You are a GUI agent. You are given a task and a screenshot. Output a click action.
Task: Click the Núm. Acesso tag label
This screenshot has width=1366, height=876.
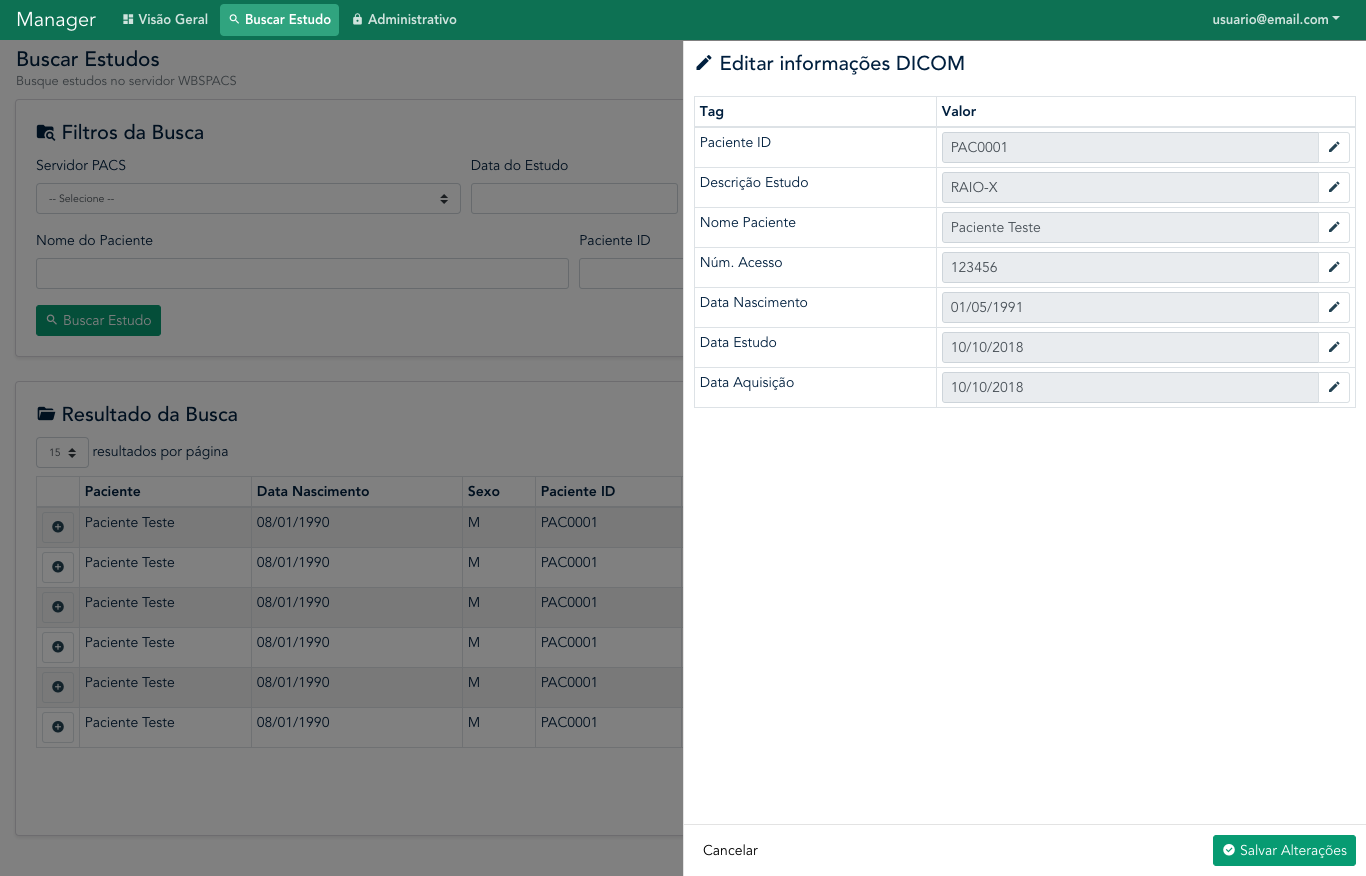(741, 262)
